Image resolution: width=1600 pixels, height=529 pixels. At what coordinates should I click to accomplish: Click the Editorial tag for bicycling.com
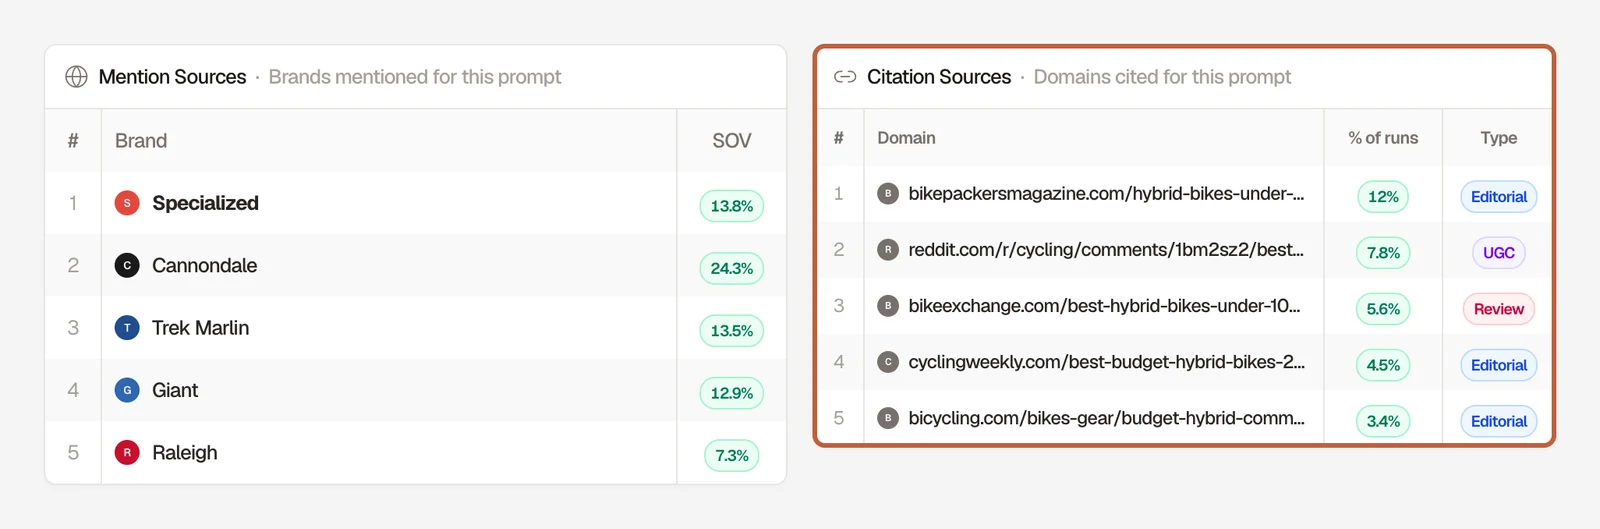tap(1499, 421)
